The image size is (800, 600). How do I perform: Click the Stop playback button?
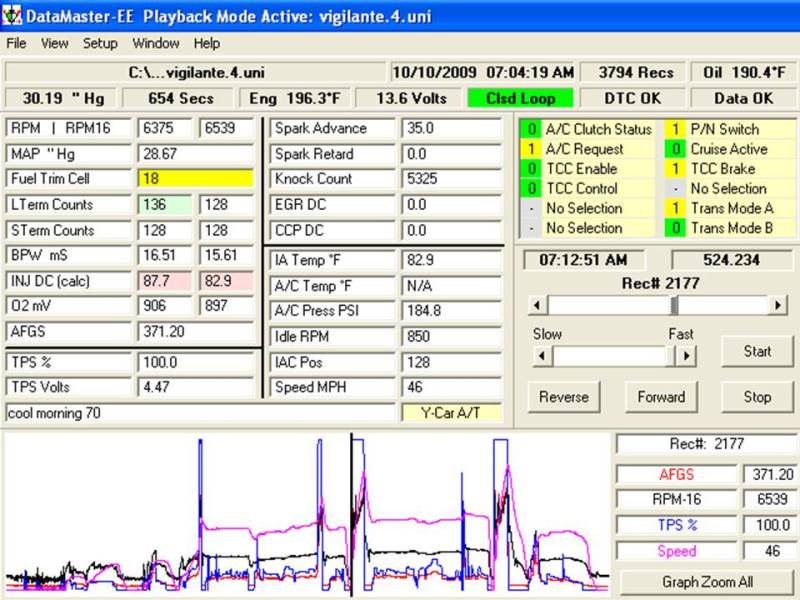757,397
